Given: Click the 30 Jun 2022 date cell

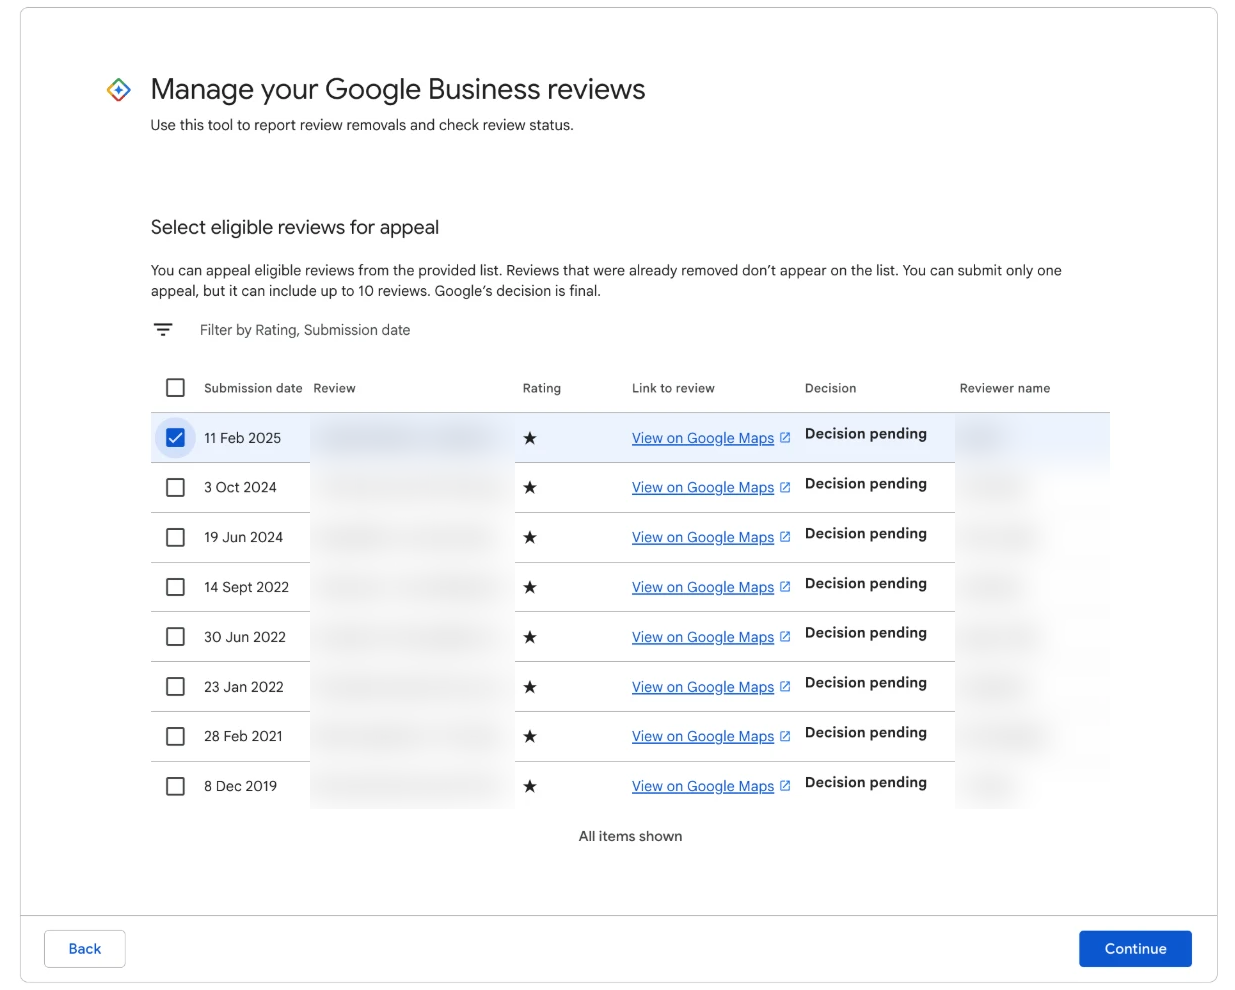Looking at the screenshot, I should pyautogui.click(x=245, y=637).
